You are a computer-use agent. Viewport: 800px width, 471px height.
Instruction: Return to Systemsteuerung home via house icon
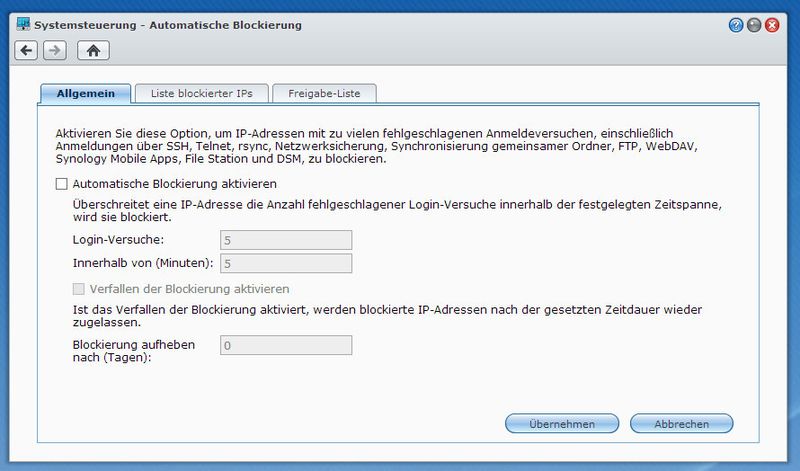pos(93,51)
